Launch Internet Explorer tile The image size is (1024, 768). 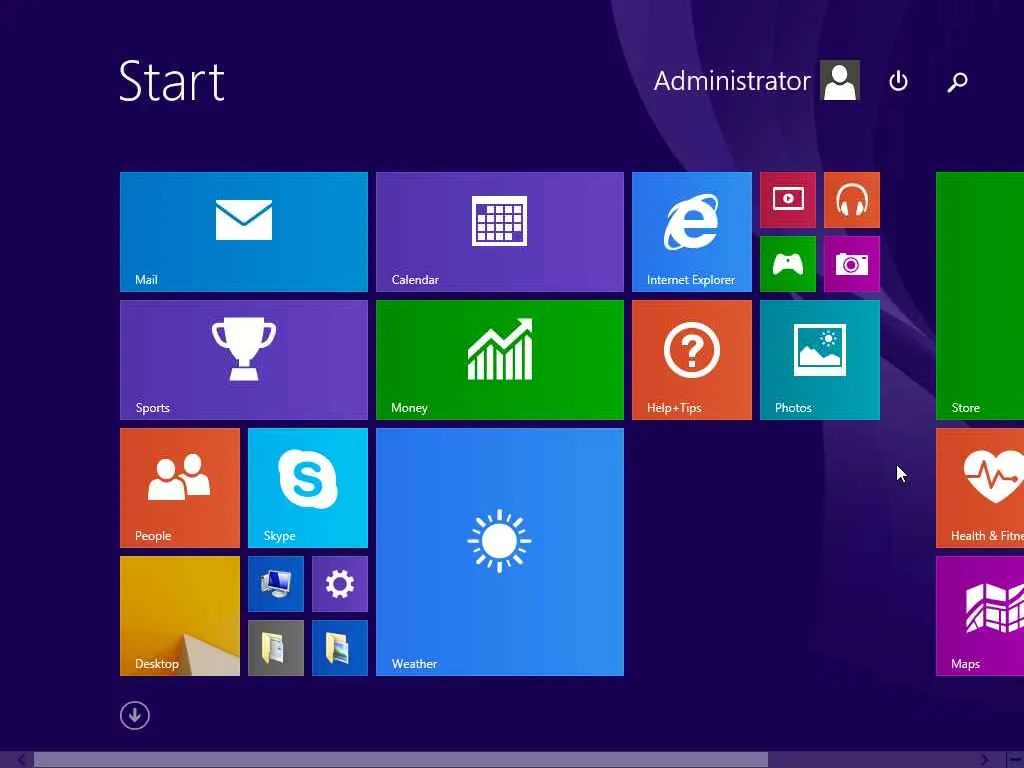point(692,232)
